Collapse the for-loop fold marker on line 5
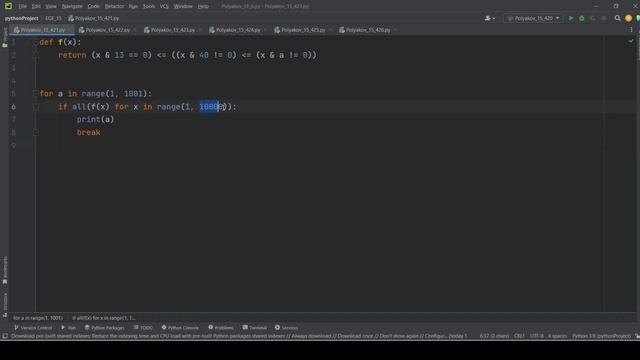Viewport: 640px width, 360px height. click(36, 94)
